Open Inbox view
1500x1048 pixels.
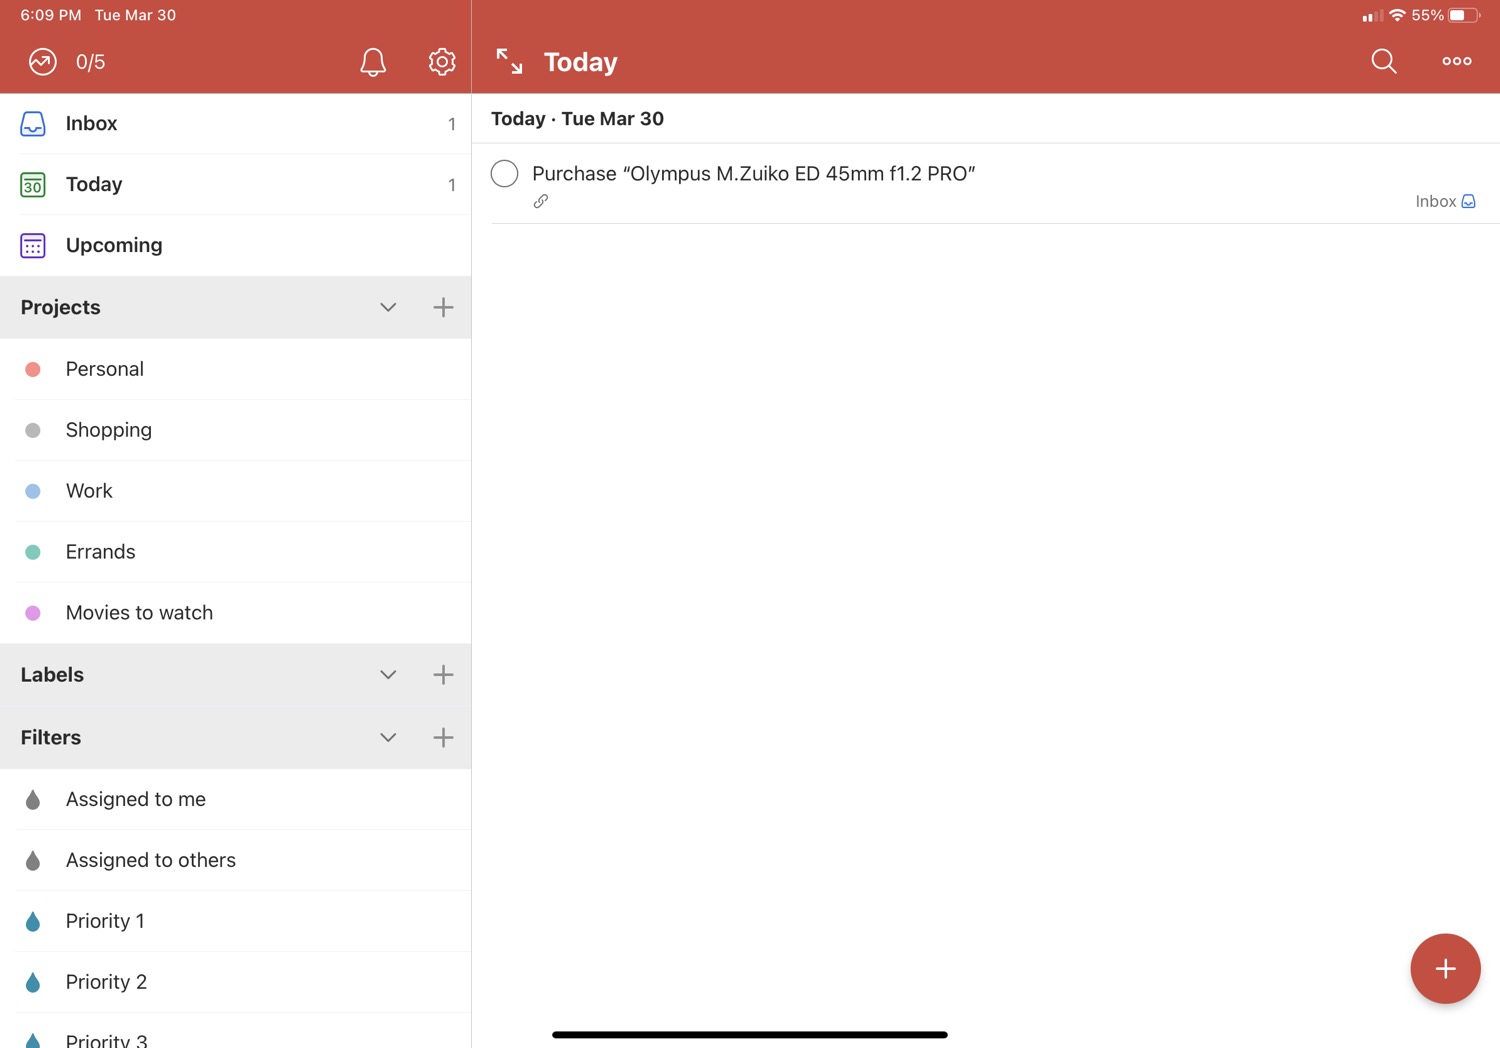tap(235, 124)
